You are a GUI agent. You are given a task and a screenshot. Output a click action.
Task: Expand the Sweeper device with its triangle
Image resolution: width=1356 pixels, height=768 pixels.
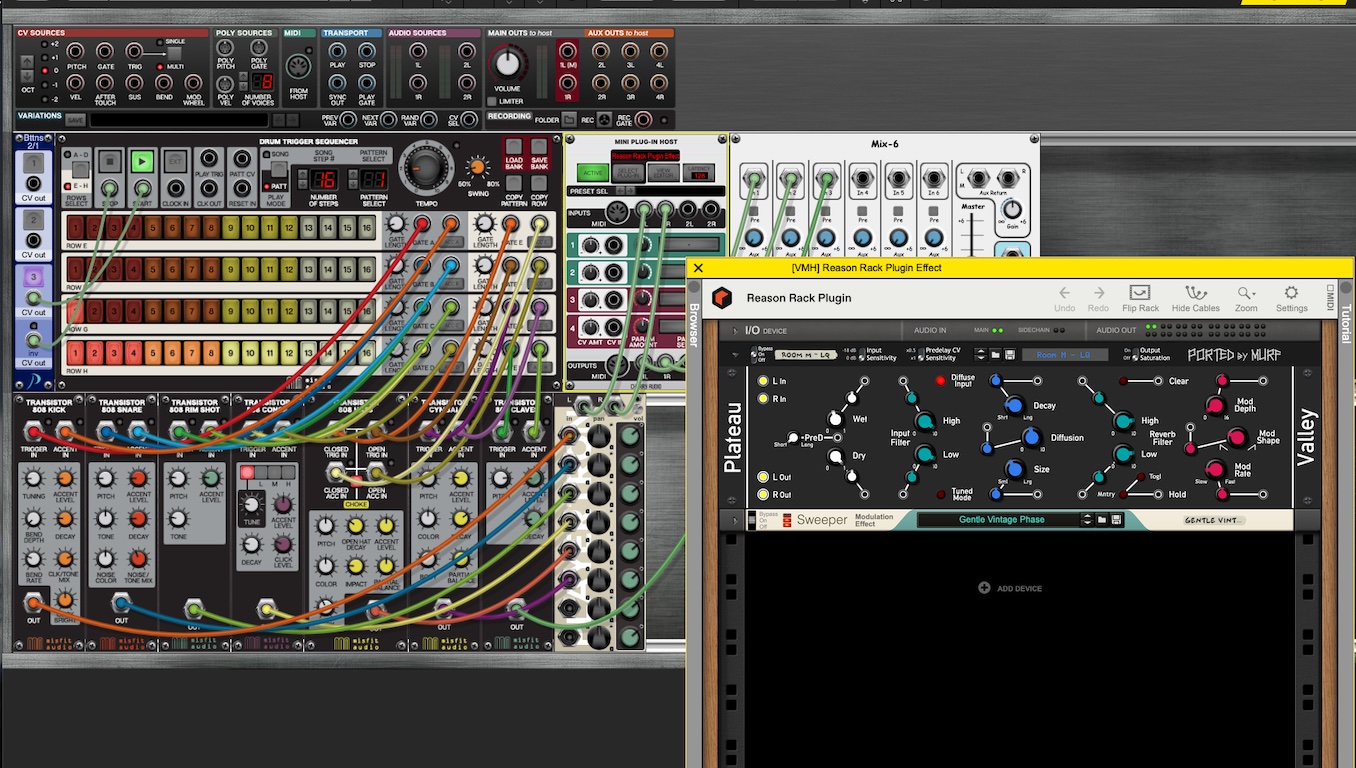tap(736, 520)
